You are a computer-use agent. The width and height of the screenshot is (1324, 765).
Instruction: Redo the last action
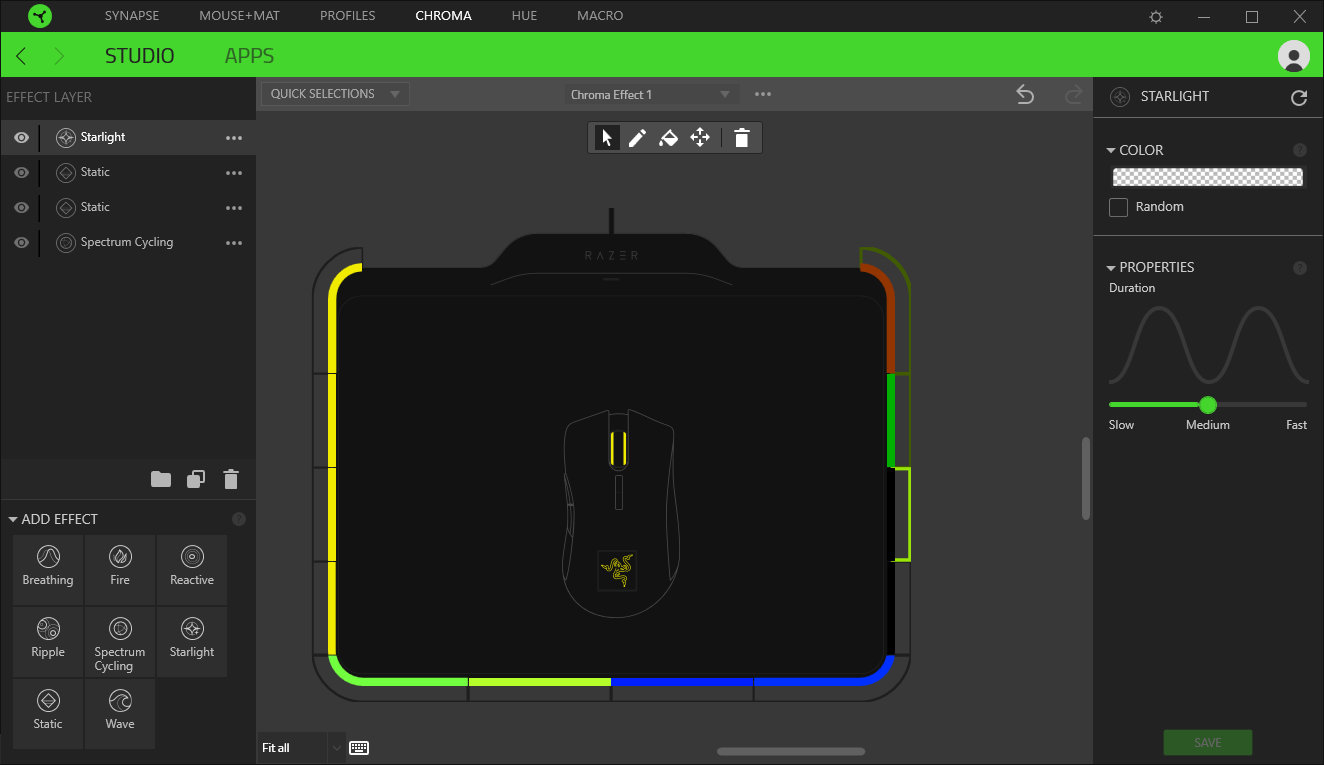click(1074, 94)
